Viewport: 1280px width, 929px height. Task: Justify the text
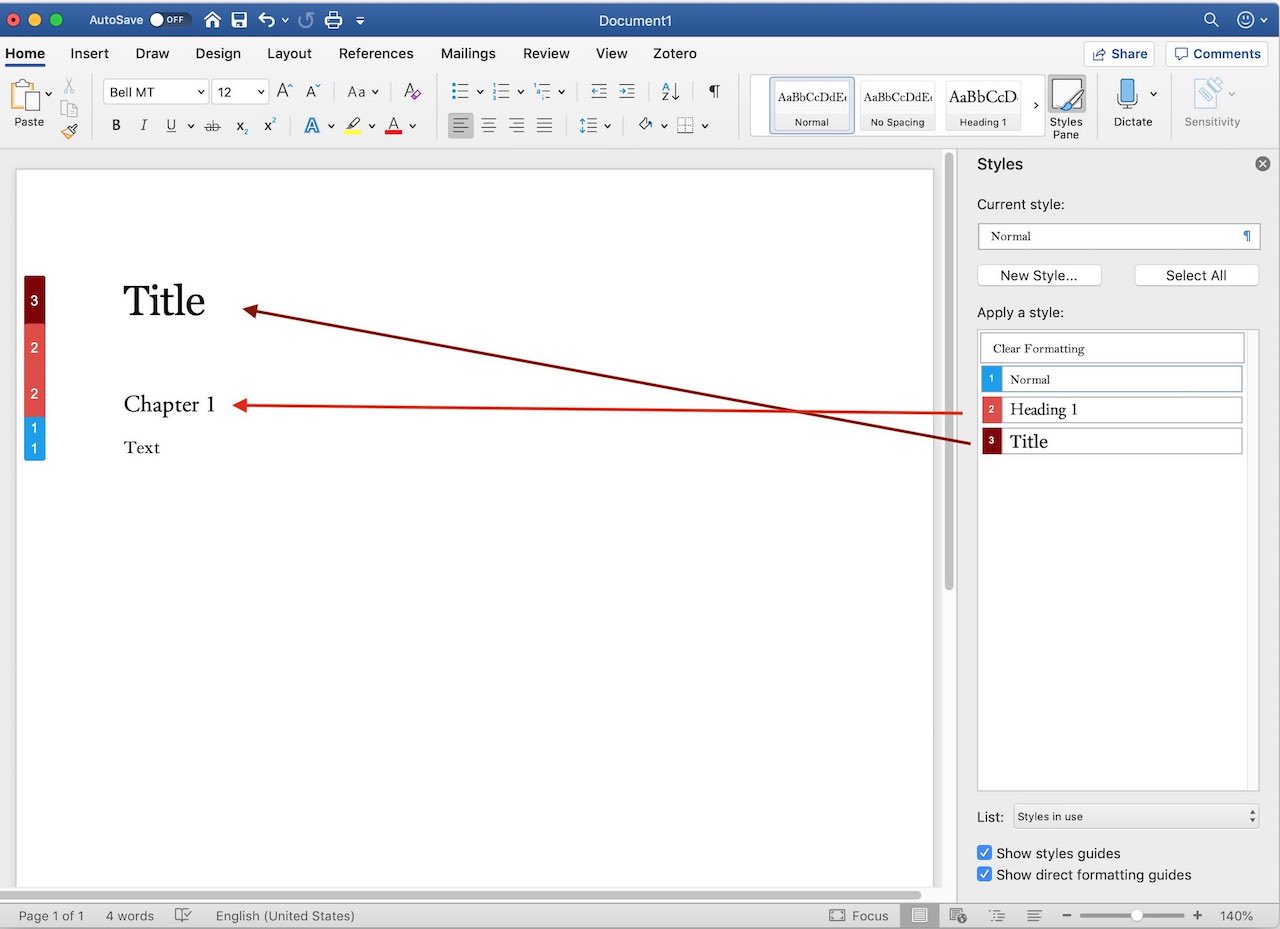coord(545,125)
